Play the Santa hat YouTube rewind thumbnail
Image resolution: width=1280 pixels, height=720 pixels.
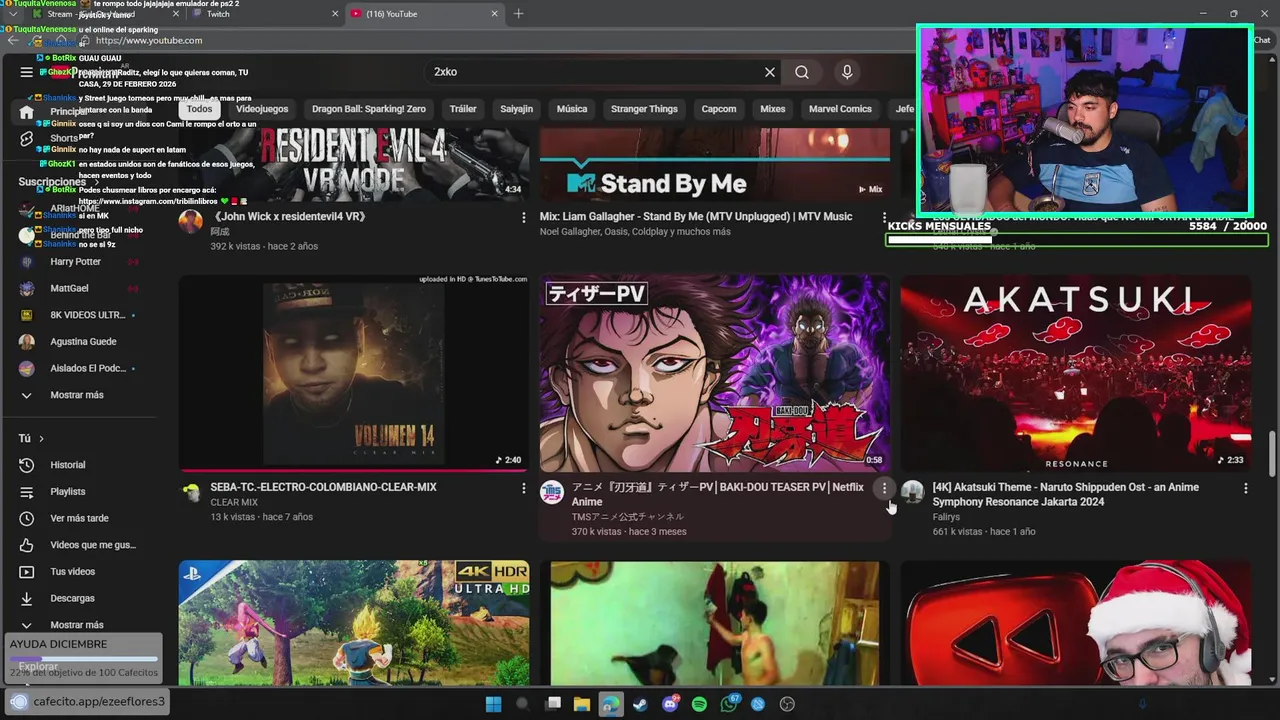coord(1076,622)
